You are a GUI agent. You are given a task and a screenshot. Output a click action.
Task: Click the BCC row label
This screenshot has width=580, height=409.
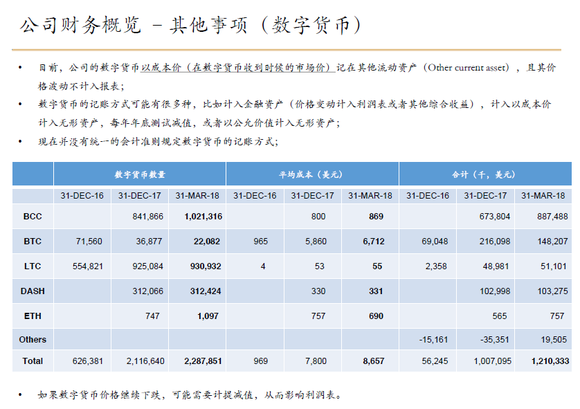pyautogui.click(x=33, y=216)
